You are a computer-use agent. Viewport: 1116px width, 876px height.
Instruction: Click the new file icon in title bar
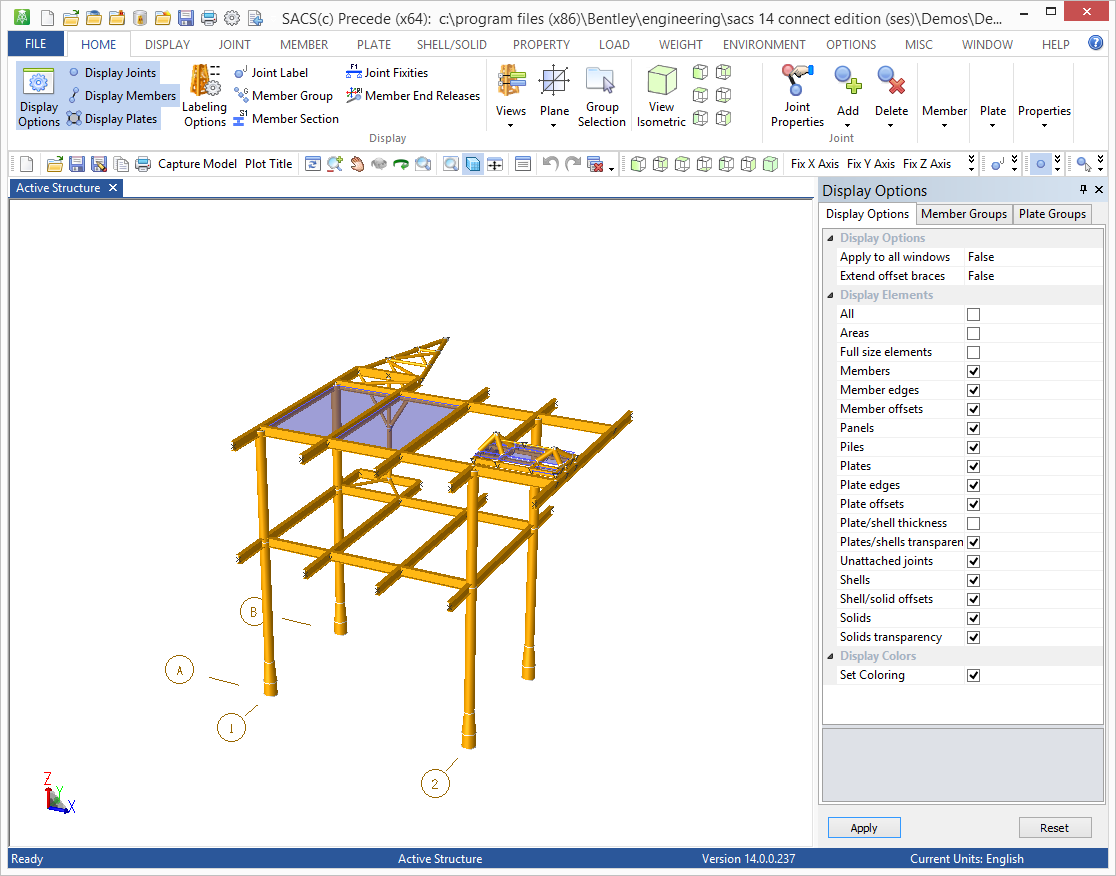point(47,18)
